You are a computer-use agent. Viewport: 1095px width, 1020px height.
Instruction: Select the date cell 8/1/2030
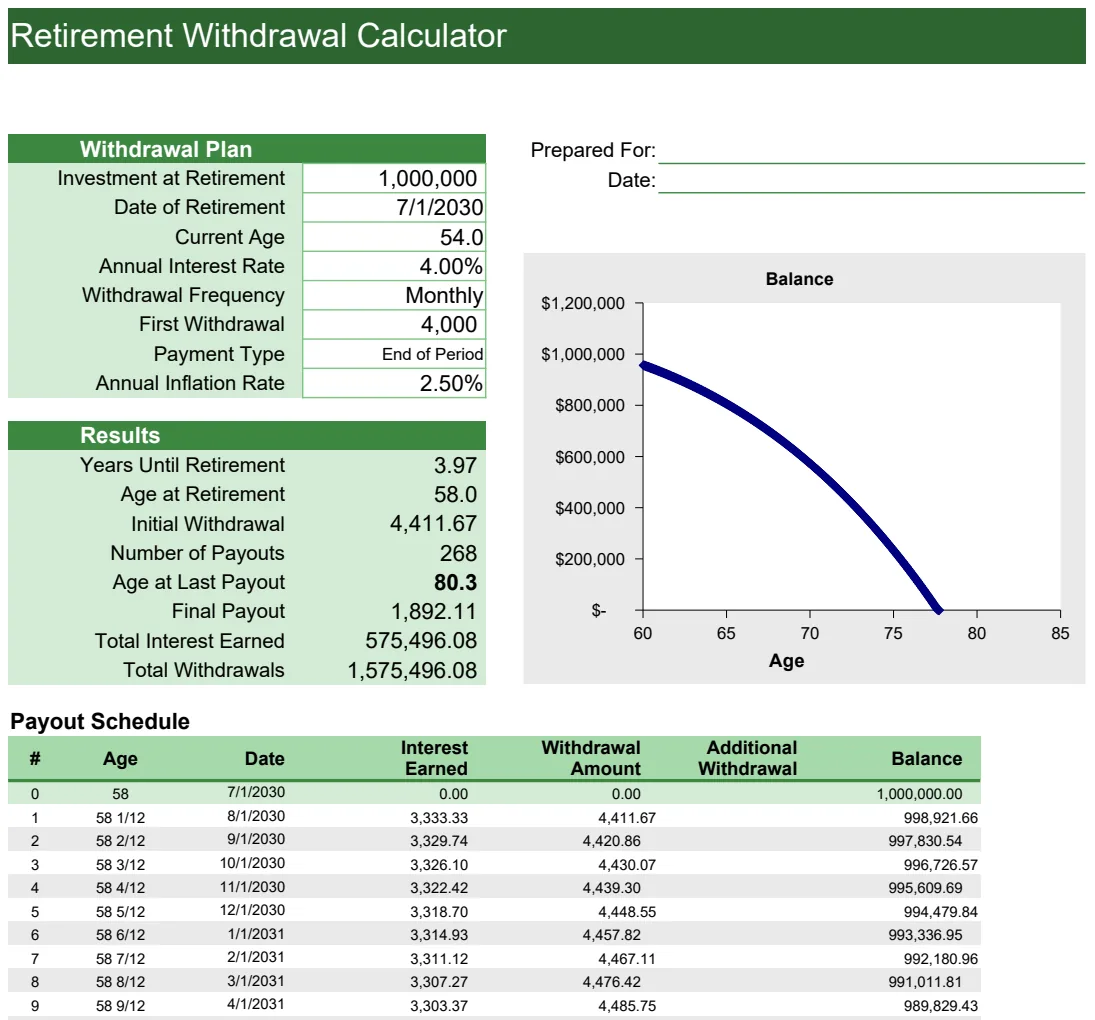pyautogui.click(x=256, y=816)
